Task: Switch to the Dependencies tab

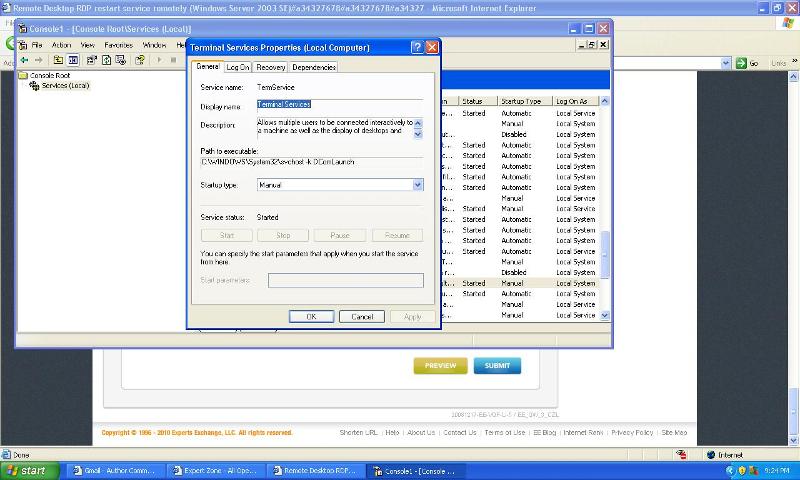Action: 314,67
